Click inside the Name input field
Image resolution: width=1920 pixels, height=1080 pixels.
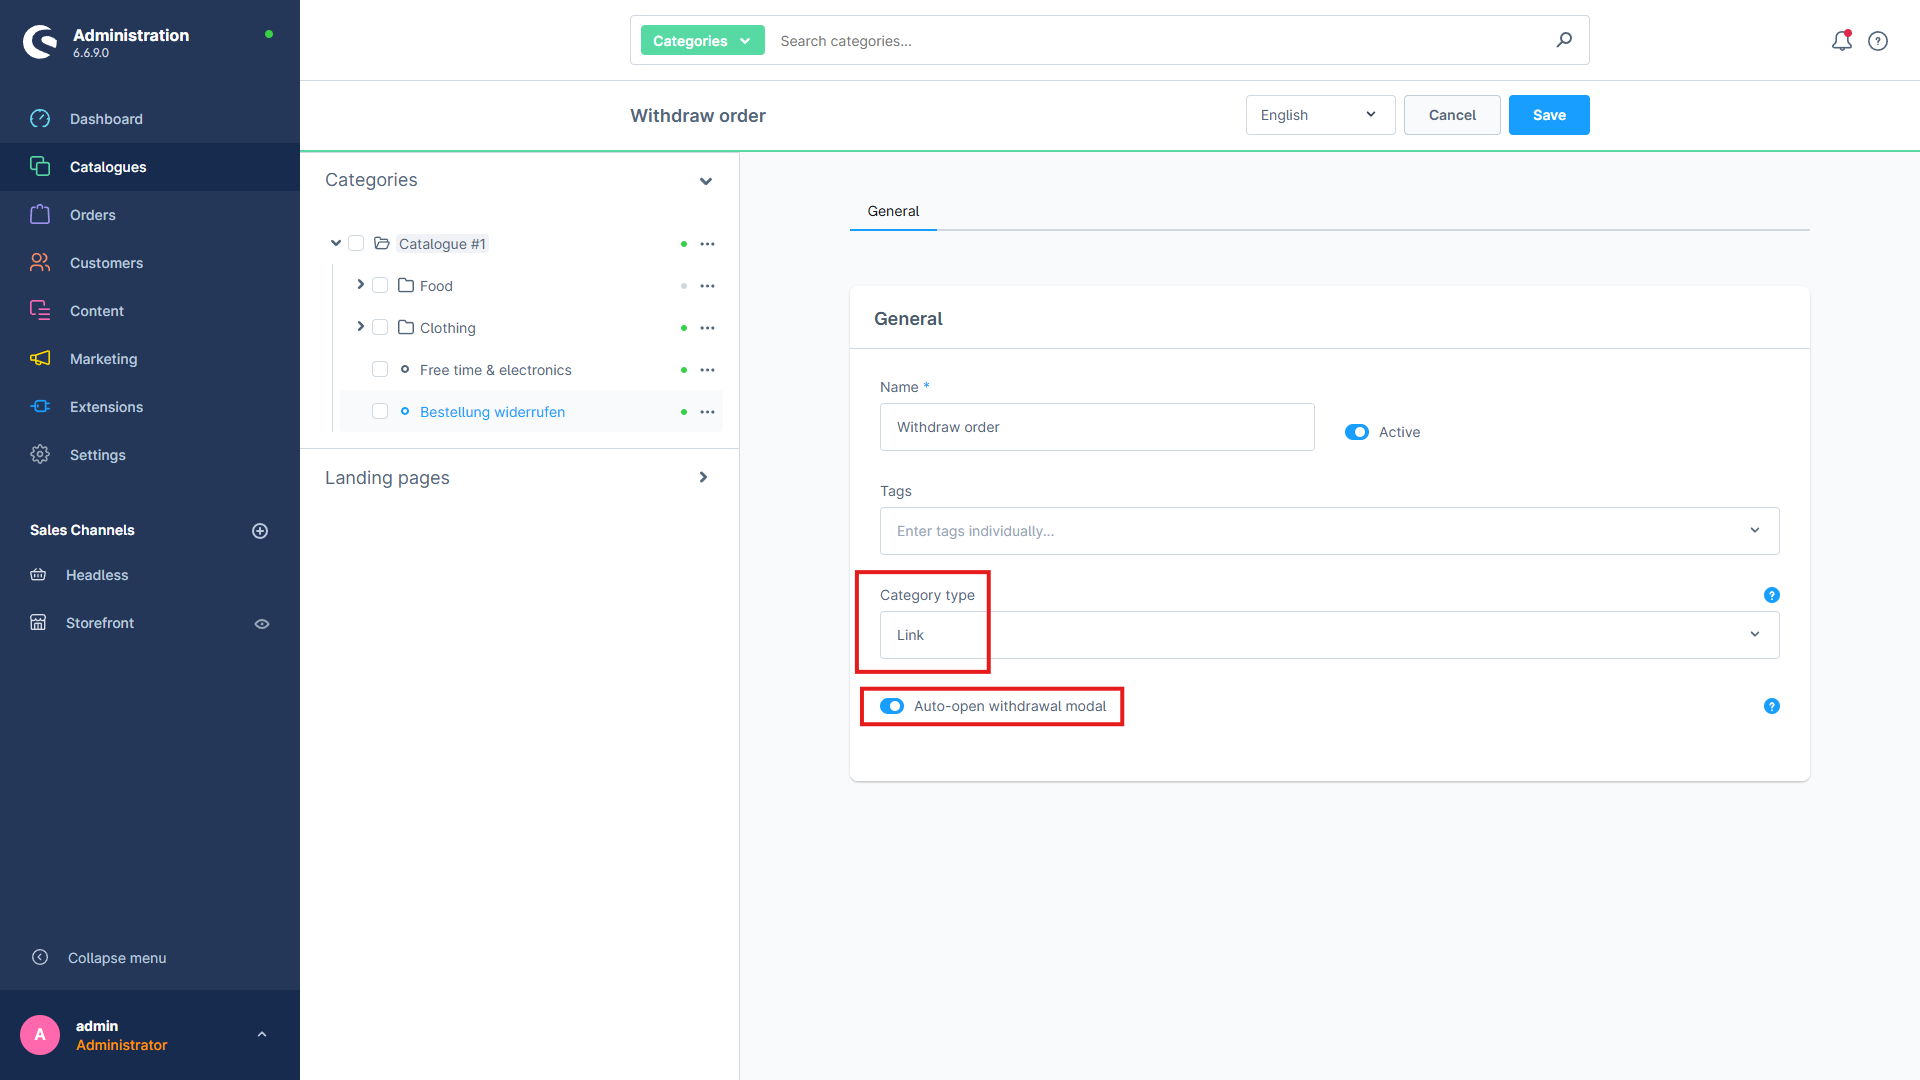tap(1096, 427)
